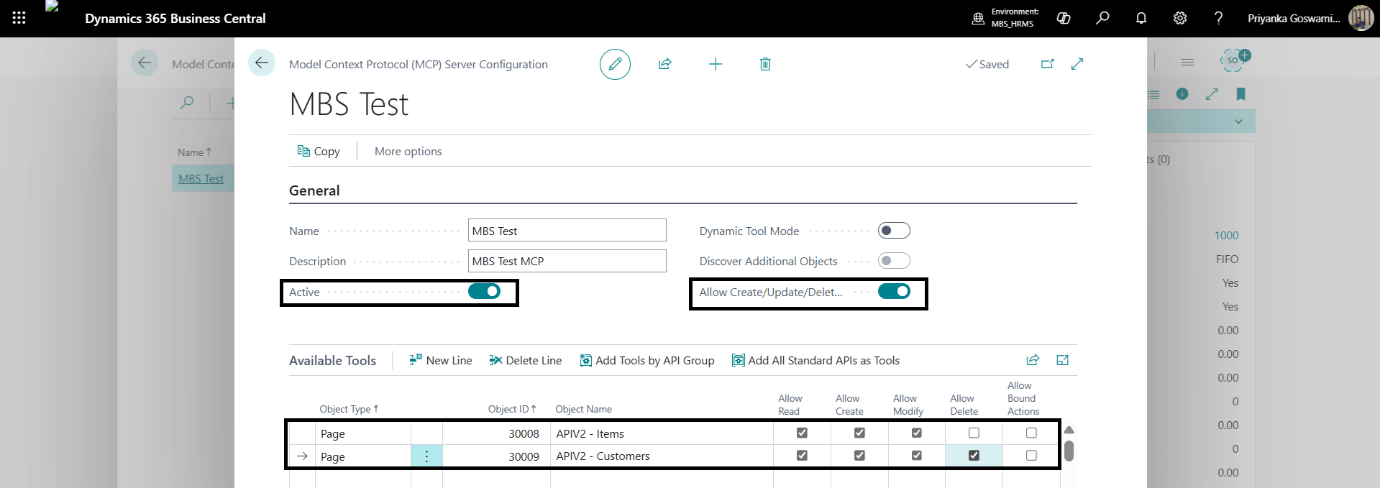Click the back arrow on background list page
This screenshot has height=488, width=1380.
tap(145, 63)
